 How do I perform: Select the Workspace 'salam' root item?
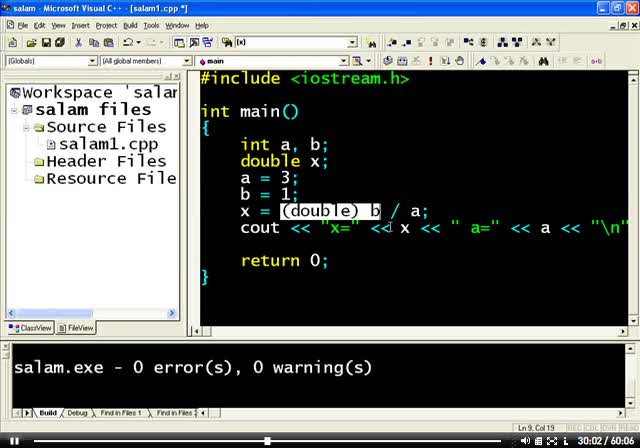[x=100, y=93]
